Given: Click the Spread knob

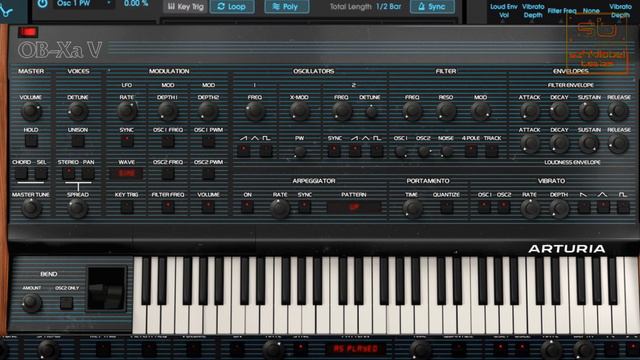Looking at the screenshot, I should click(78, 209).
